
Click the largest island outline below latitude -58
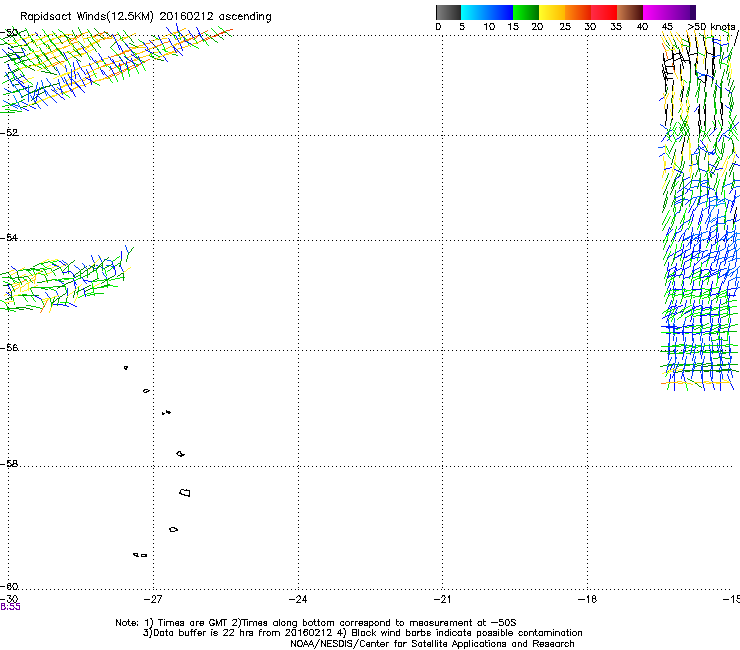click(x=185, y=493)
